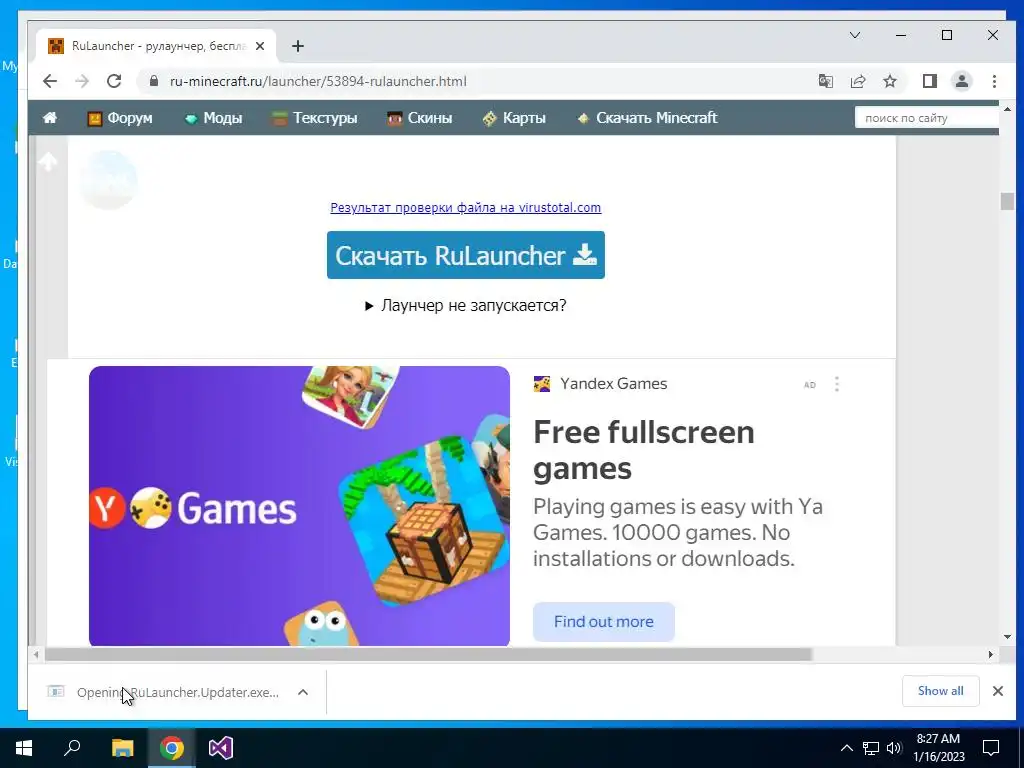Screen dimensions: 1024x768
Task: Open Форум section
Action: click(x=120, y=118)
